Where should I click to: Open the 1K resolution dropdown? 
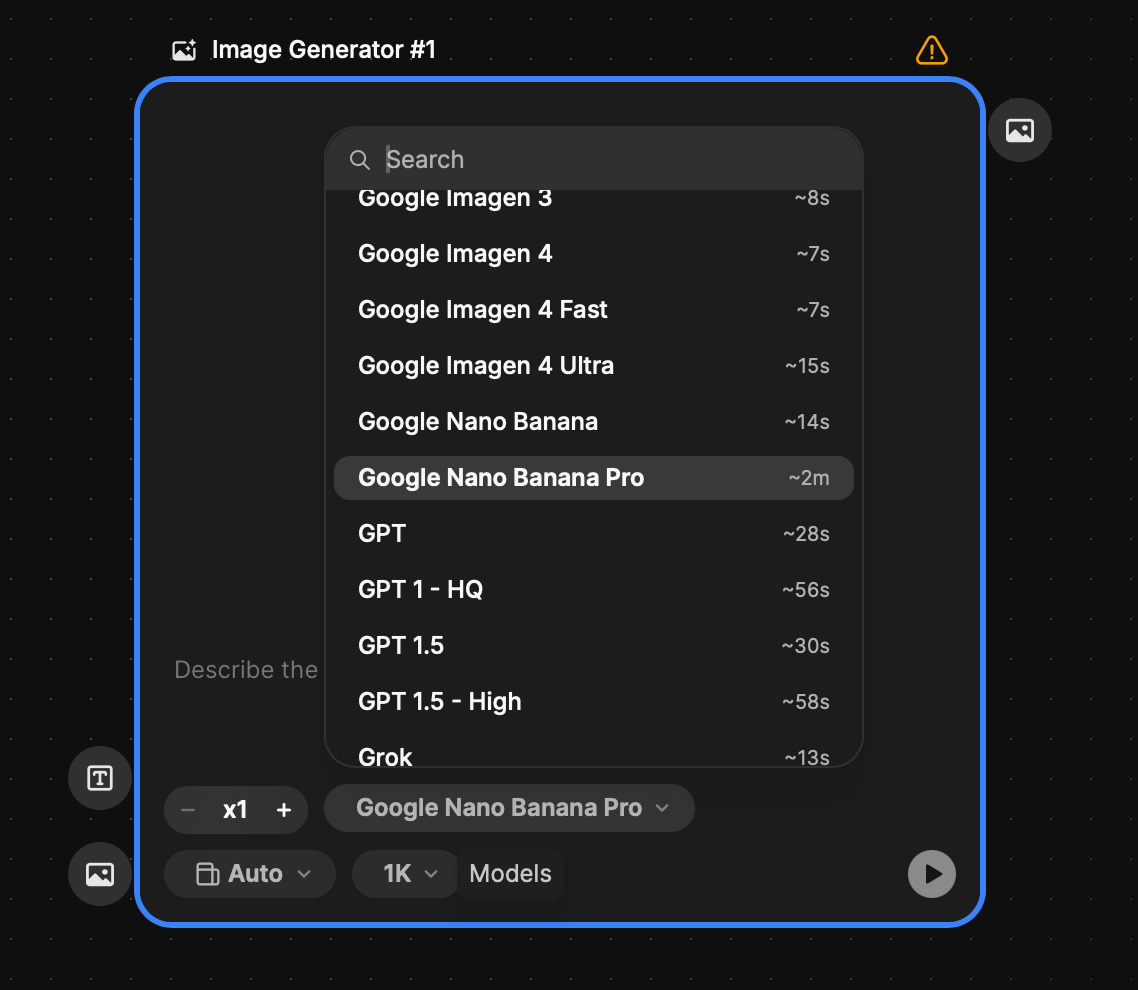pos(408,874)
